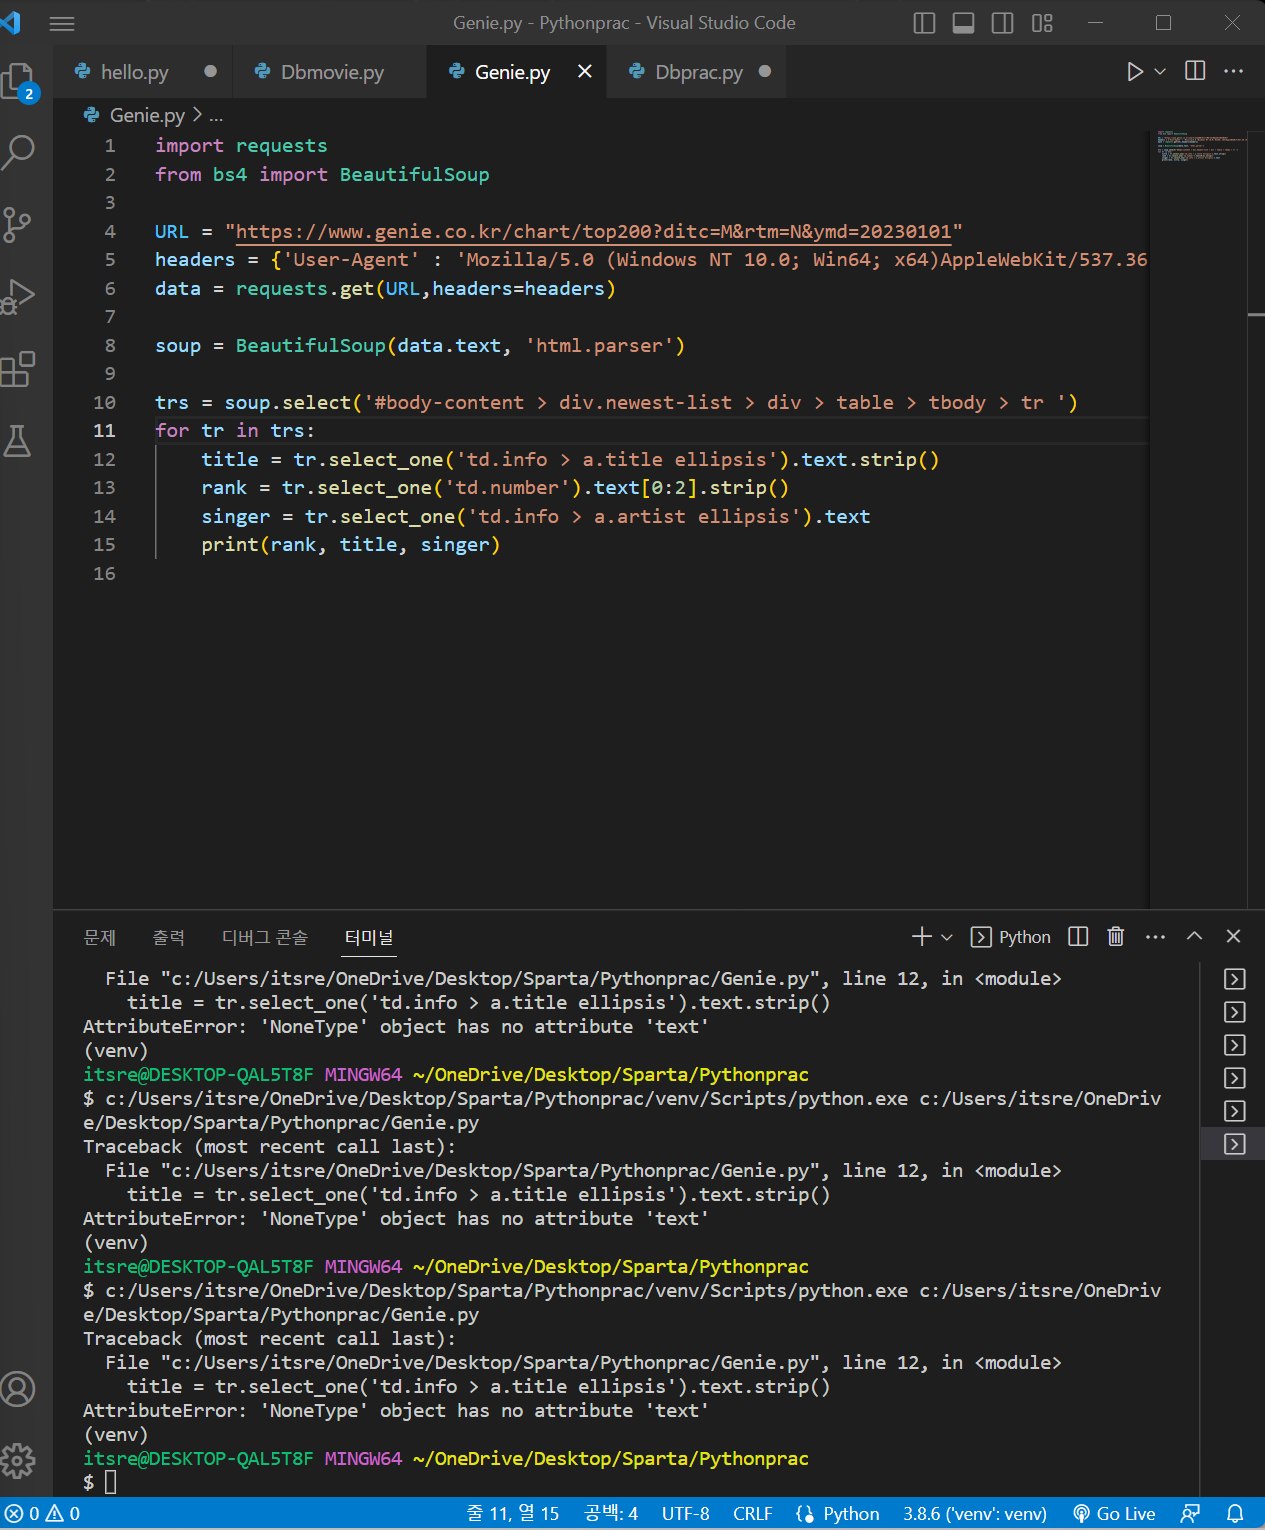The width and height of the screenshot is (1265, 1530).
Task: Close the terminal panel
Action: tap(1233, 936)
